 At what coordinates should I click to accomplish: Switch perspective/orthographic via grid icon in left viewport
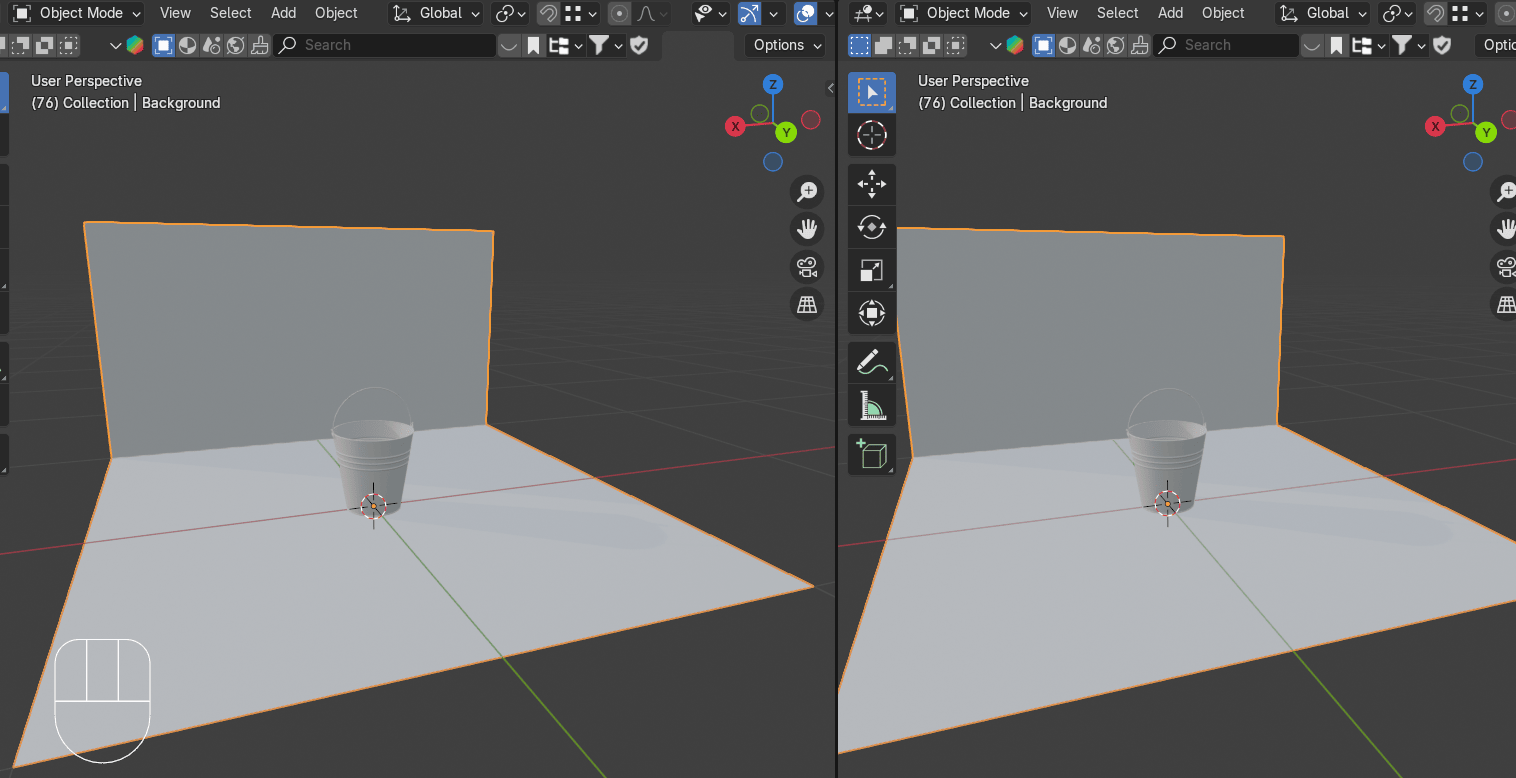tap(806, 304)
